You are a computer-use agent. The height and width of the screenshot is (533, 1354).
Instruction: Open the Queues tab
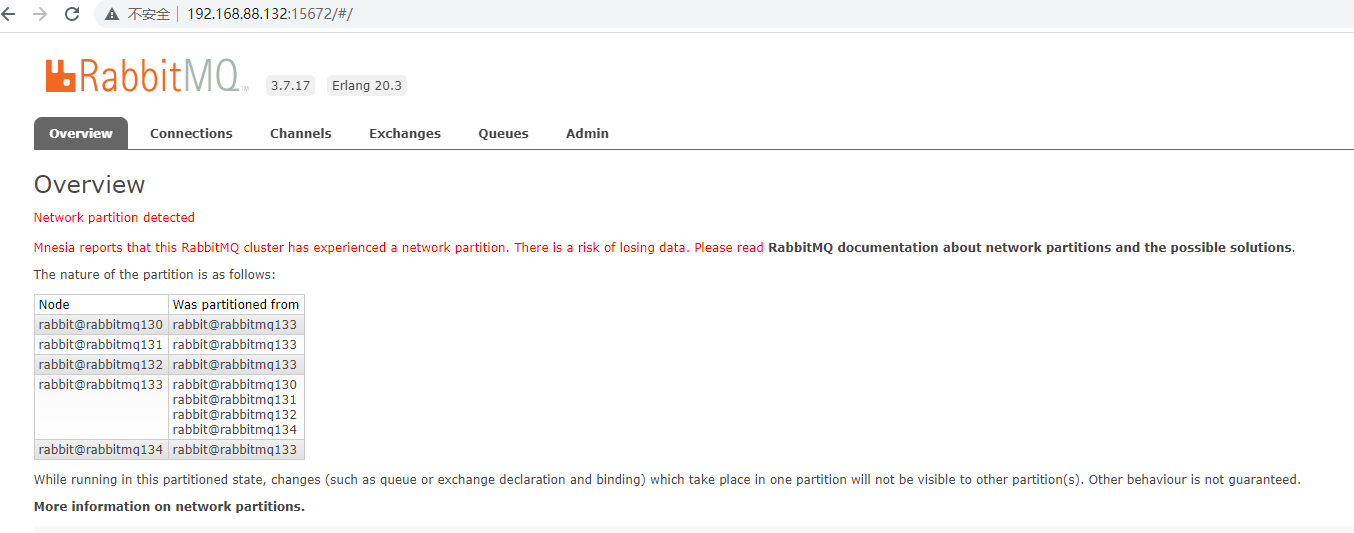point(503,133)
